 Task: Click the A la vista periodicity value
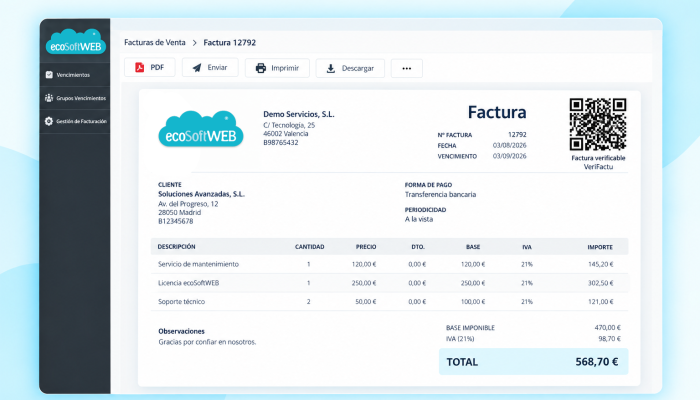[419, 219]
